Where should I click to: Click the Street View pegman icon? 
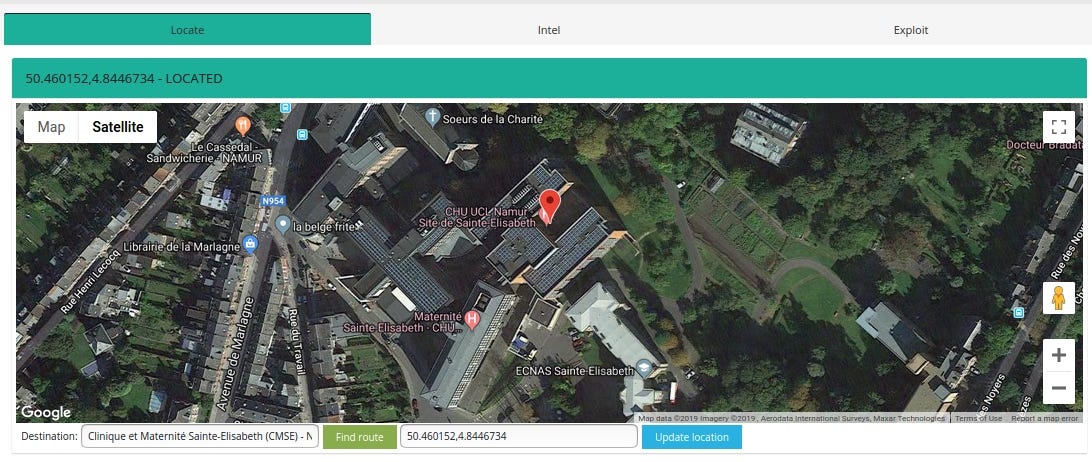click(1059, 298)
